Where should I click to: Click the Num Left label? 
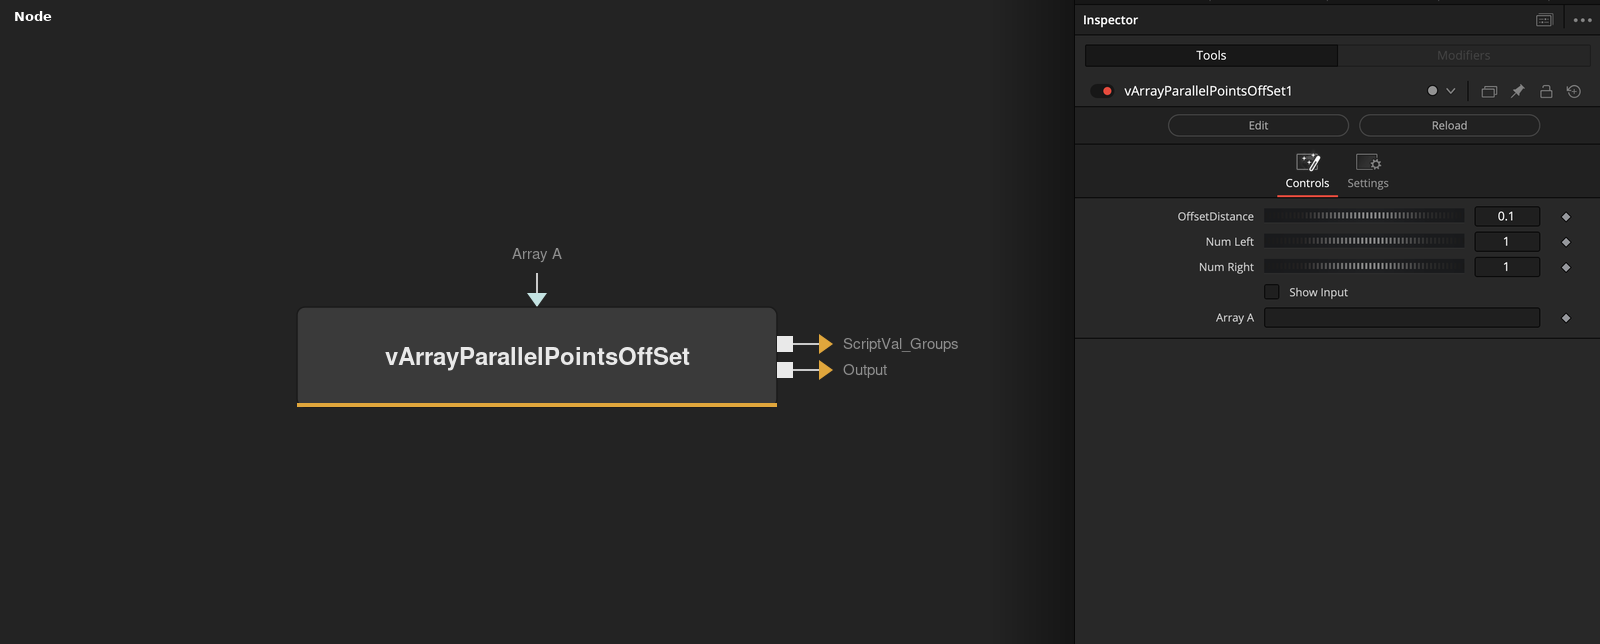pyautogui.click(x=1229, y=242)
